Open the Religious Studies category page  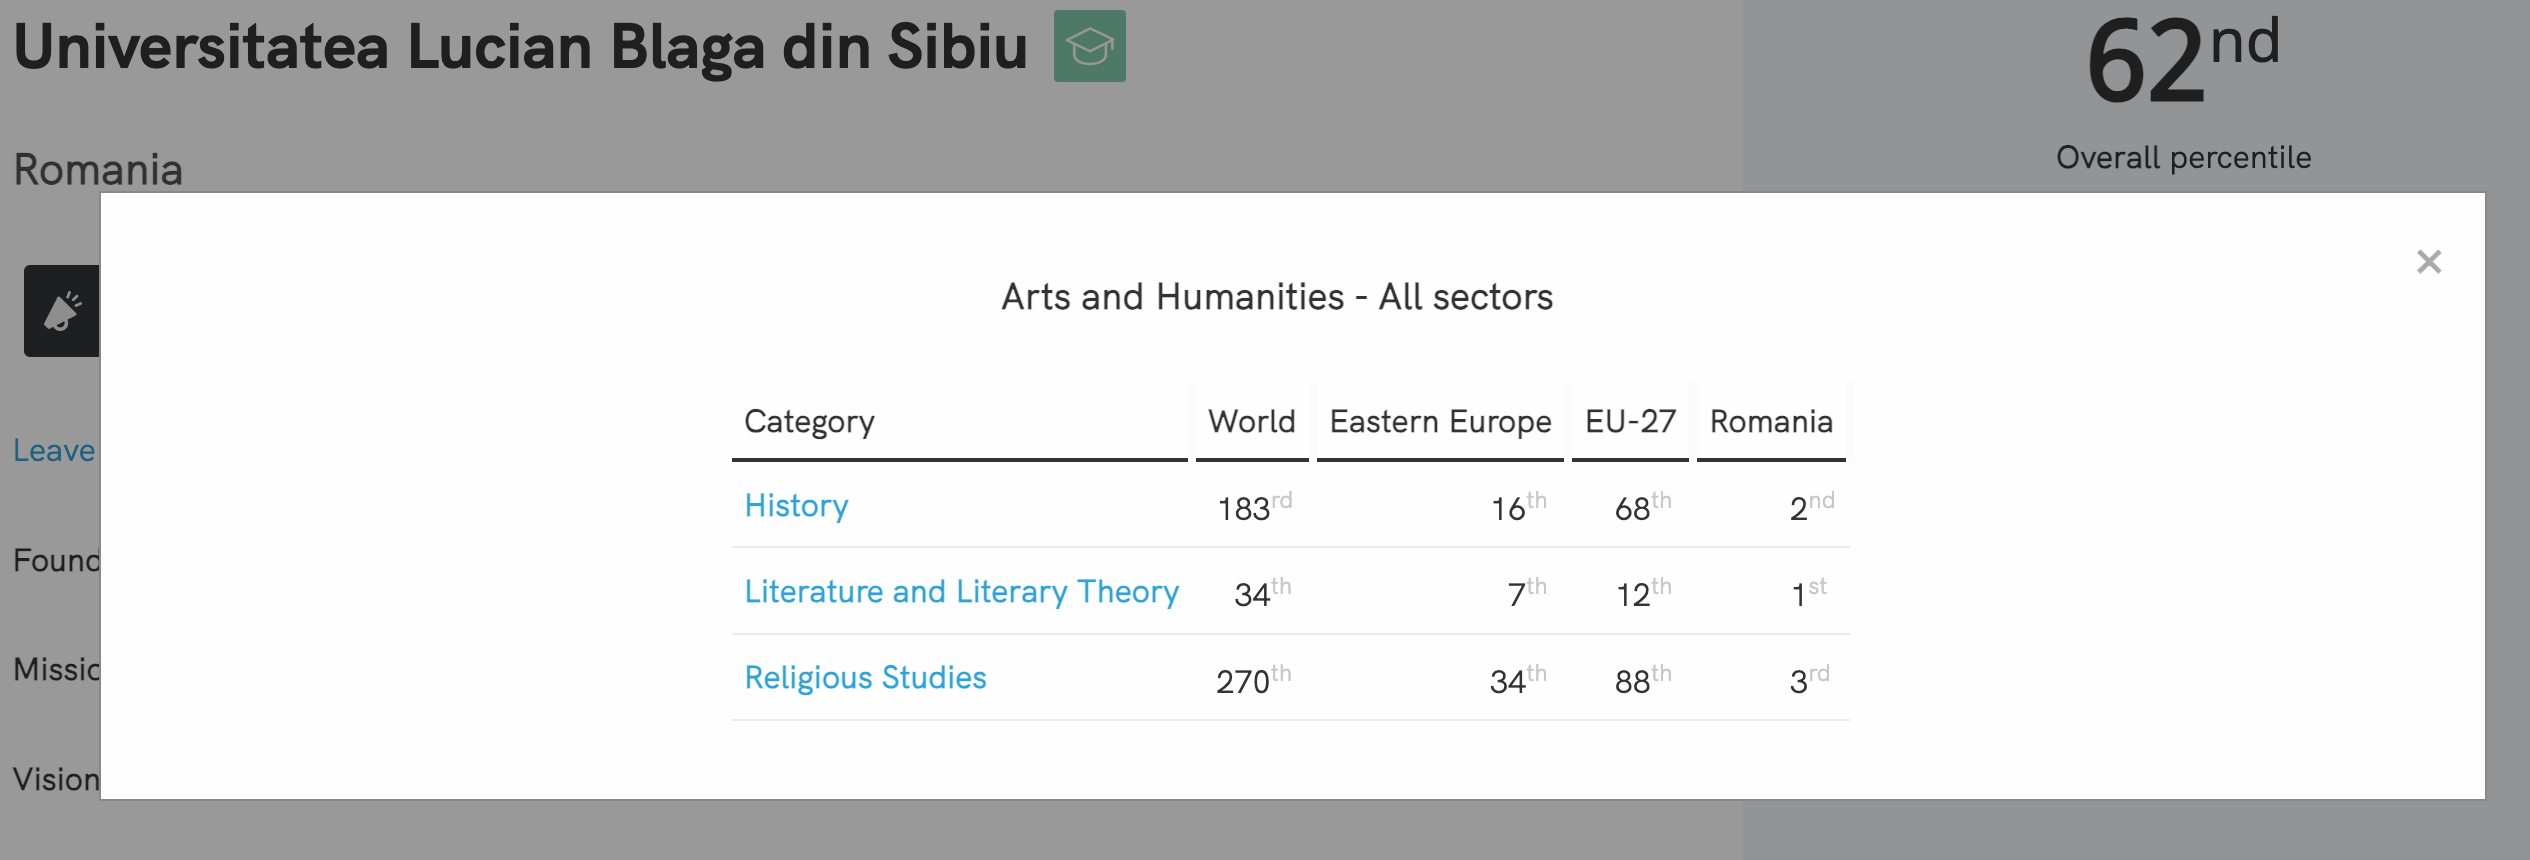(x=865, y=678)
